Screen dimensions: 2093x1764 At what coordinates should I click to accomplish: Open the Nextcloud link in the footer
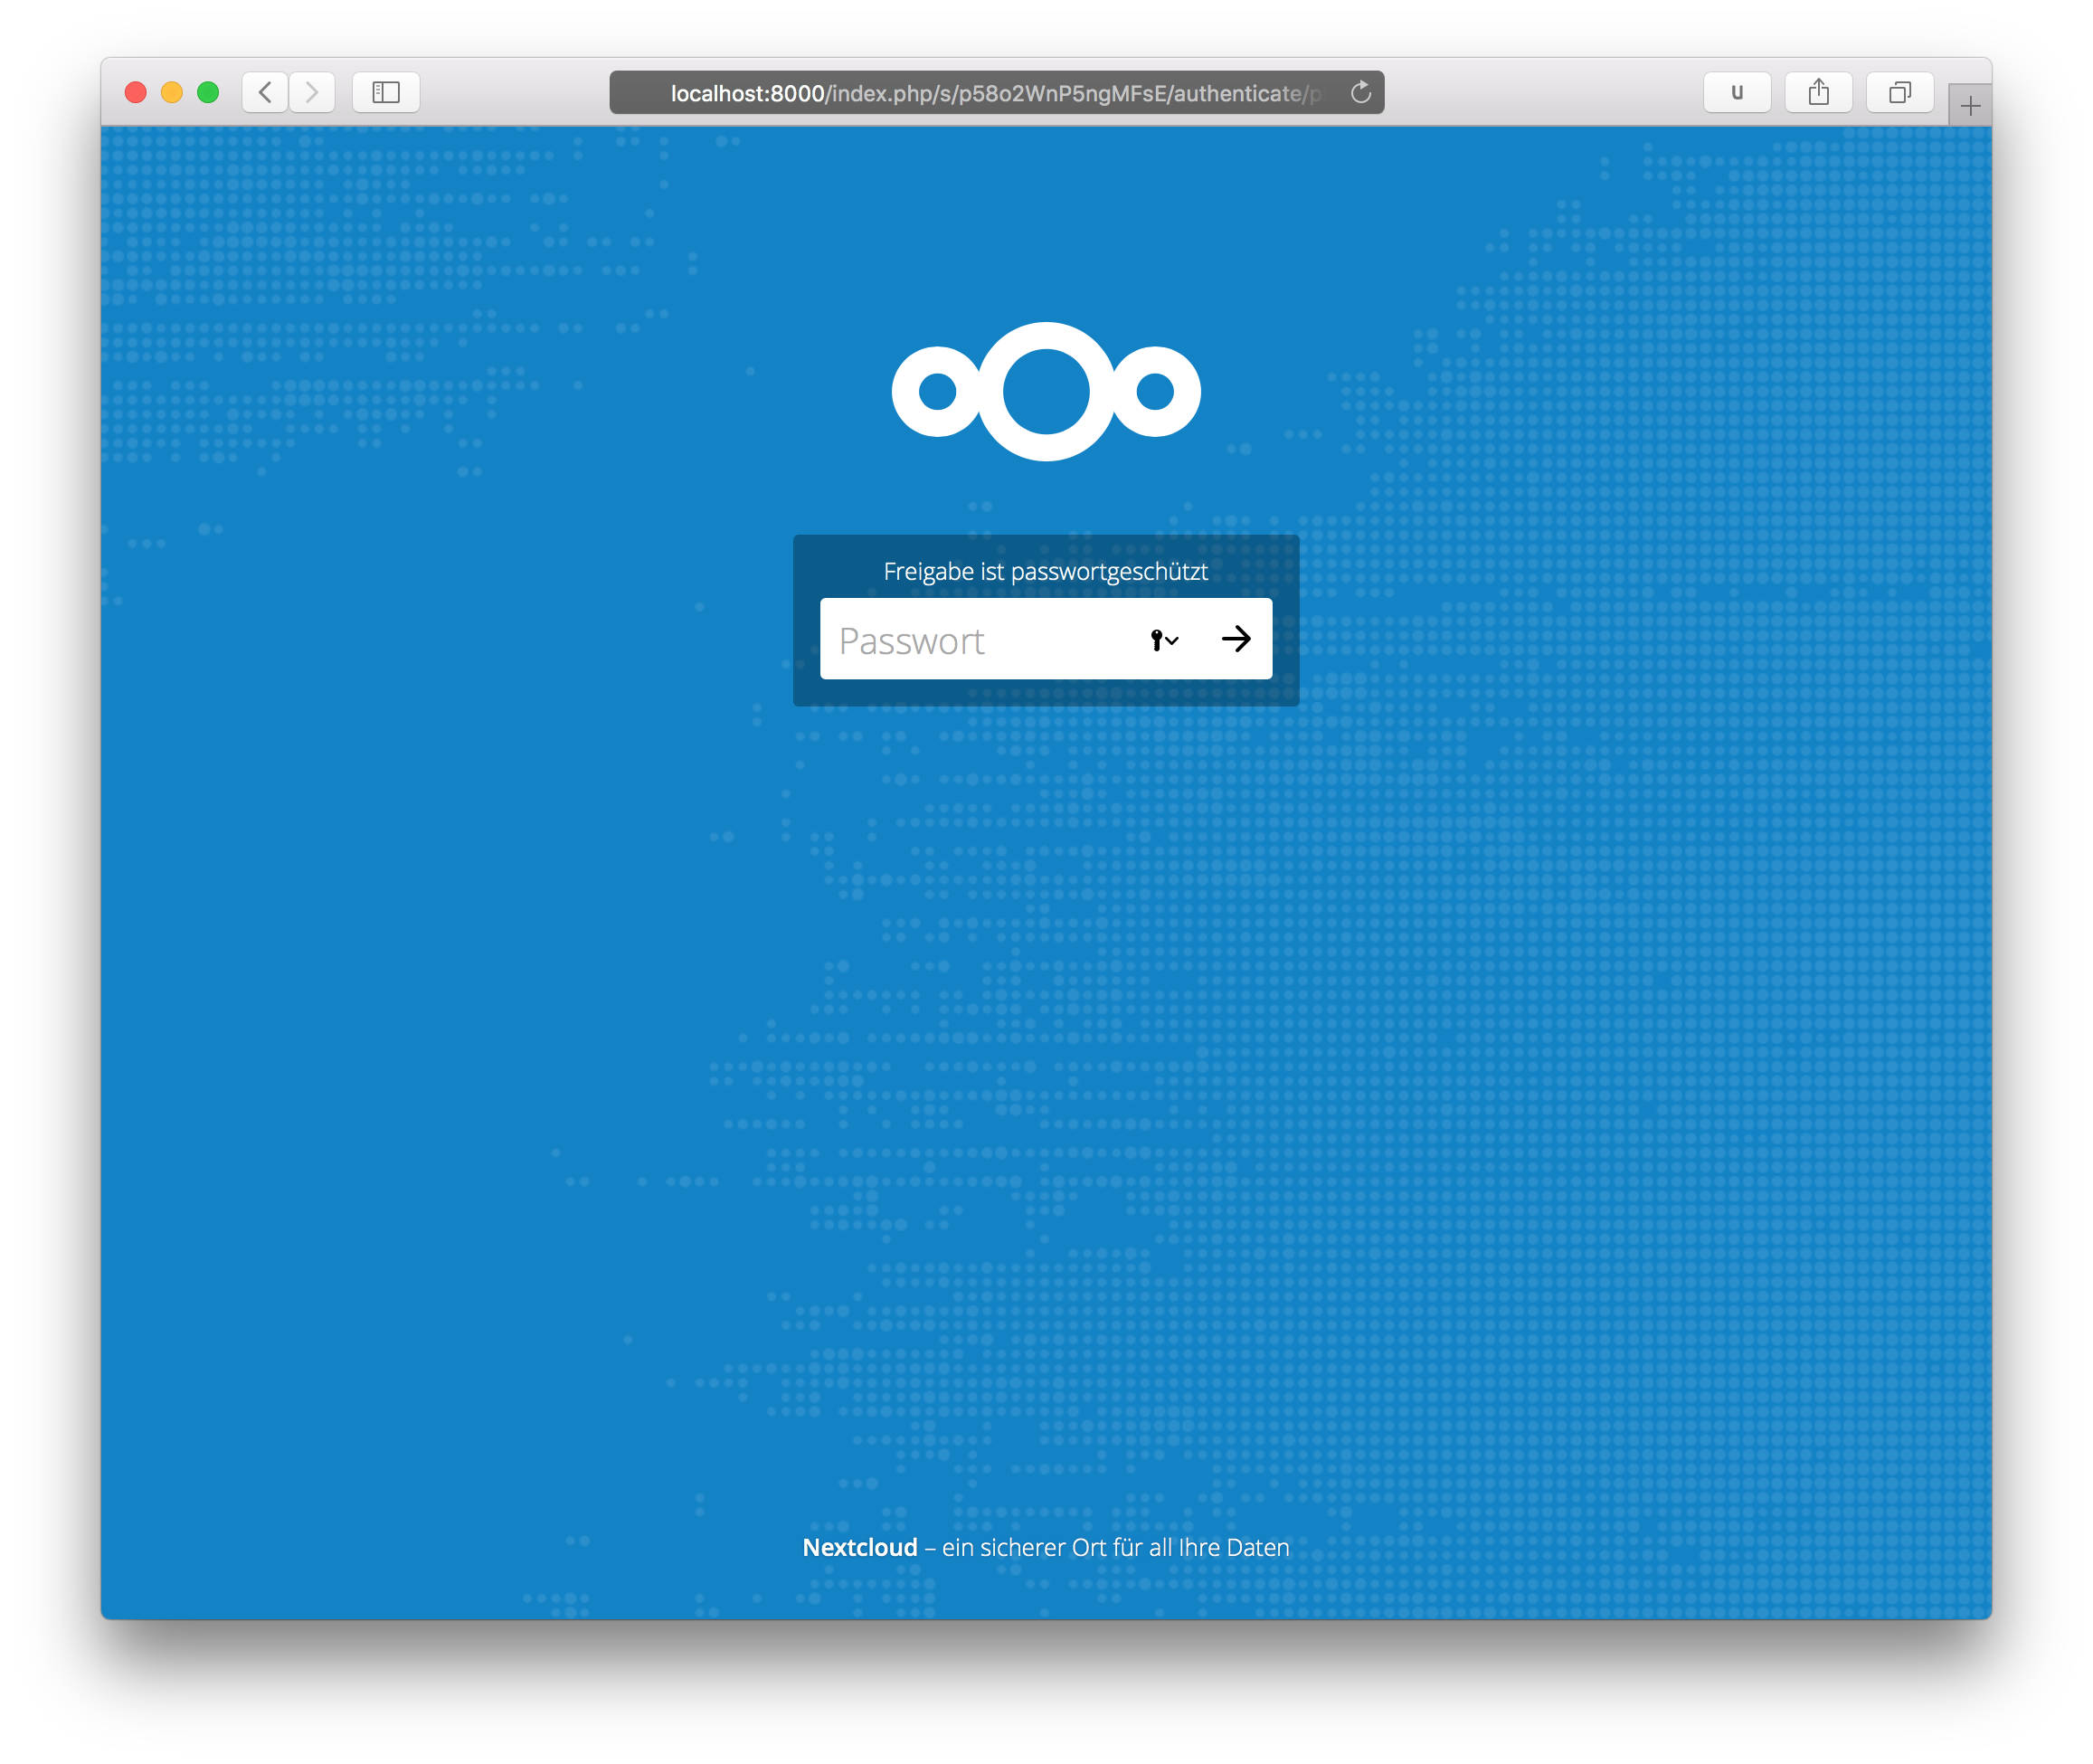click(859, 1547)
